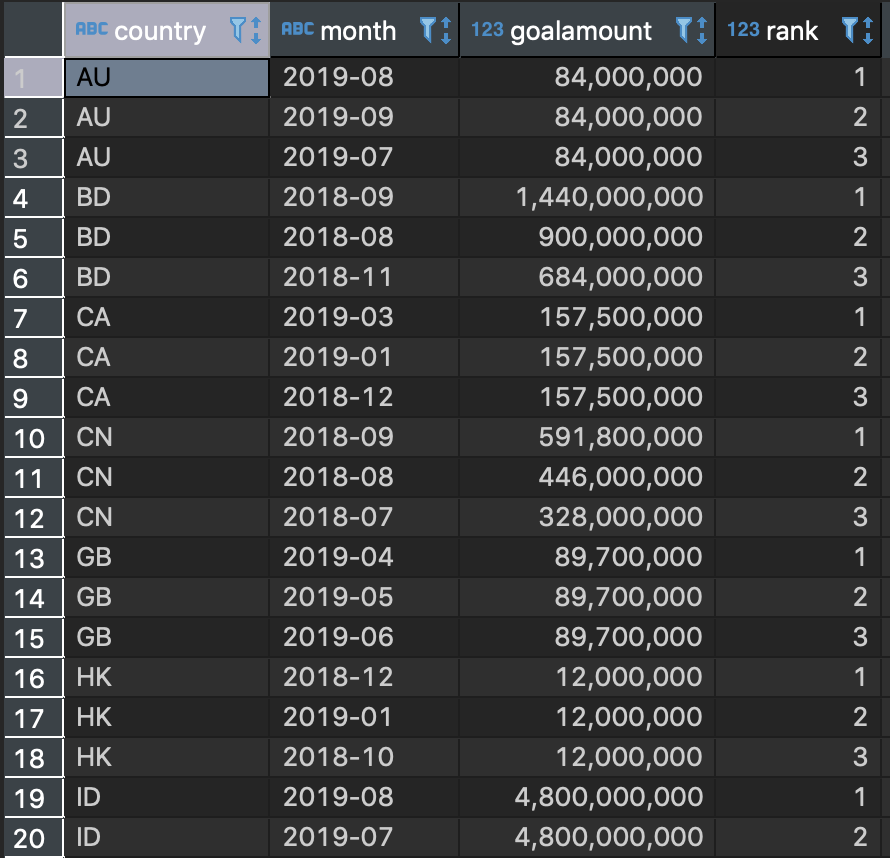Click goalamount 1,440,000,000 cell
This screenshot has height=858, width=890.
click(x=587, y=197)
